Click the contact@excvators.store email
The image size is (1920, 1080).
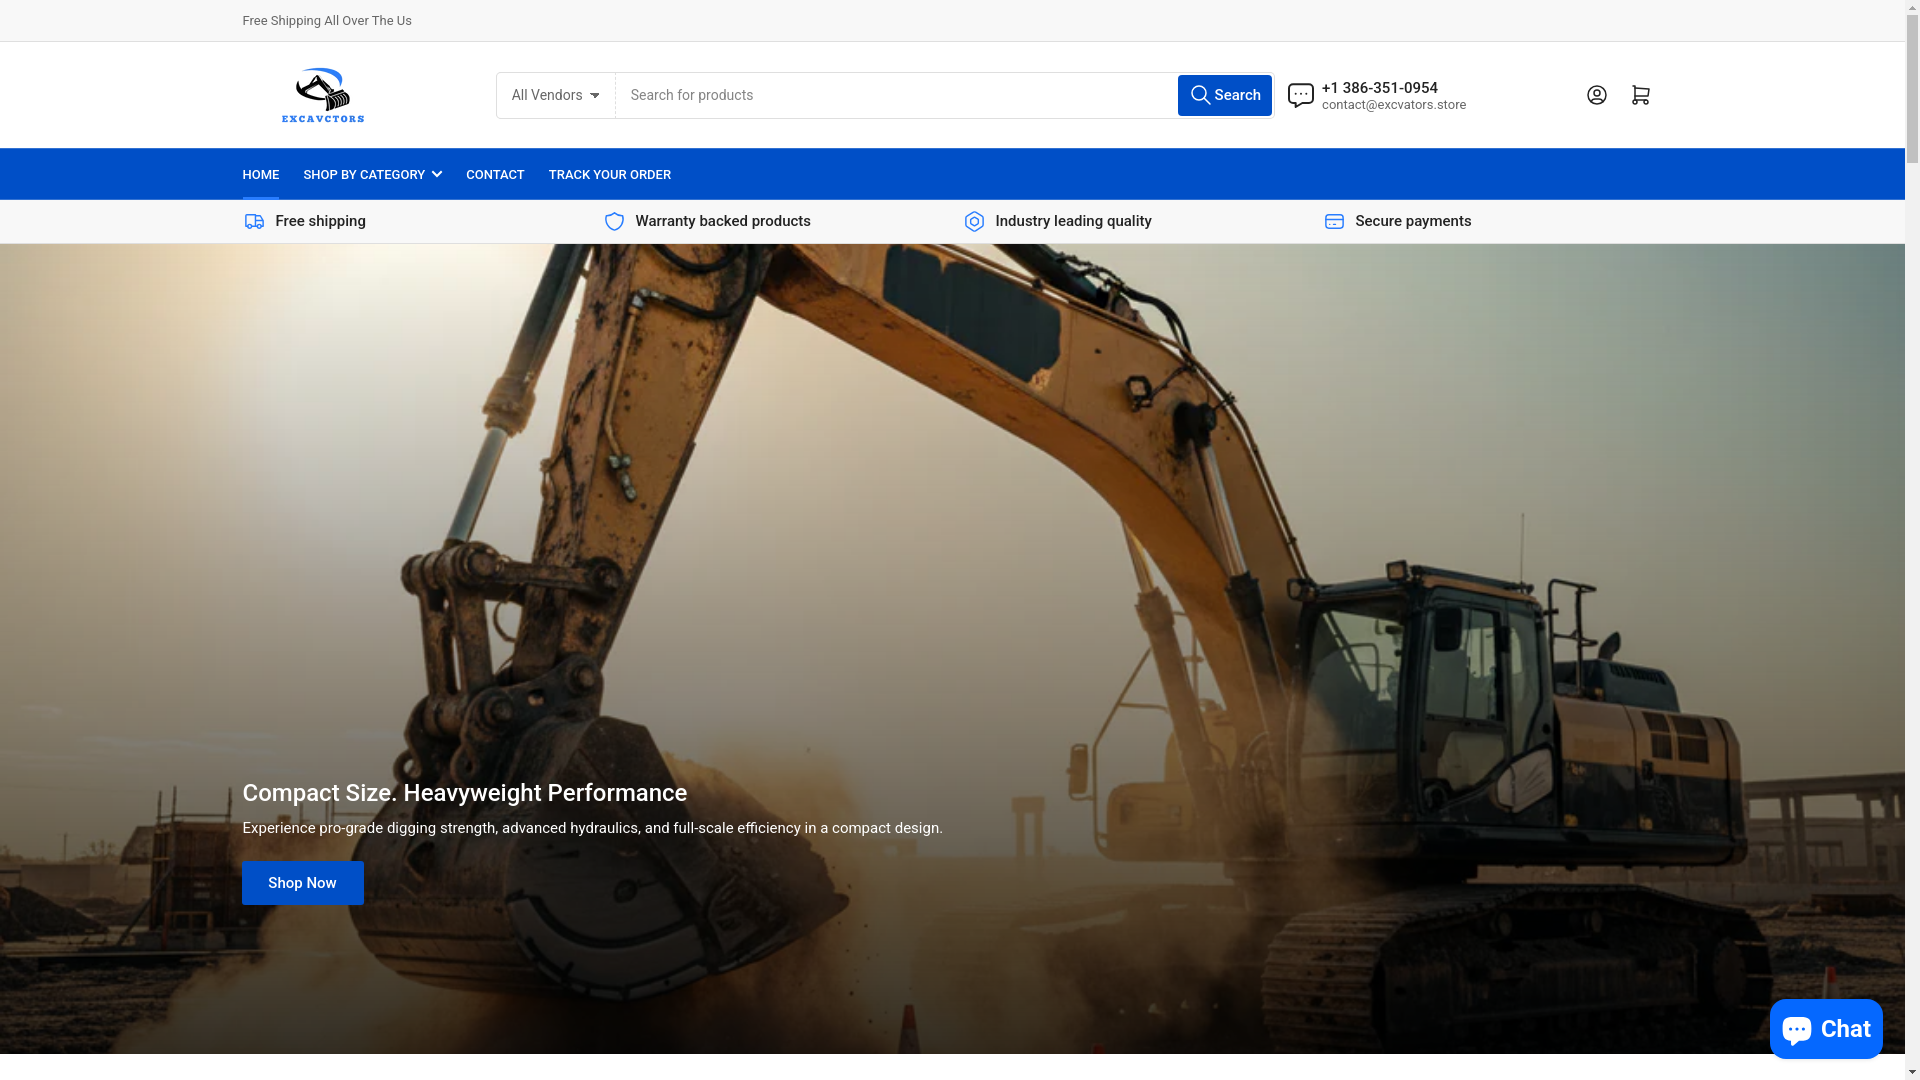[x=1393, y=105]
